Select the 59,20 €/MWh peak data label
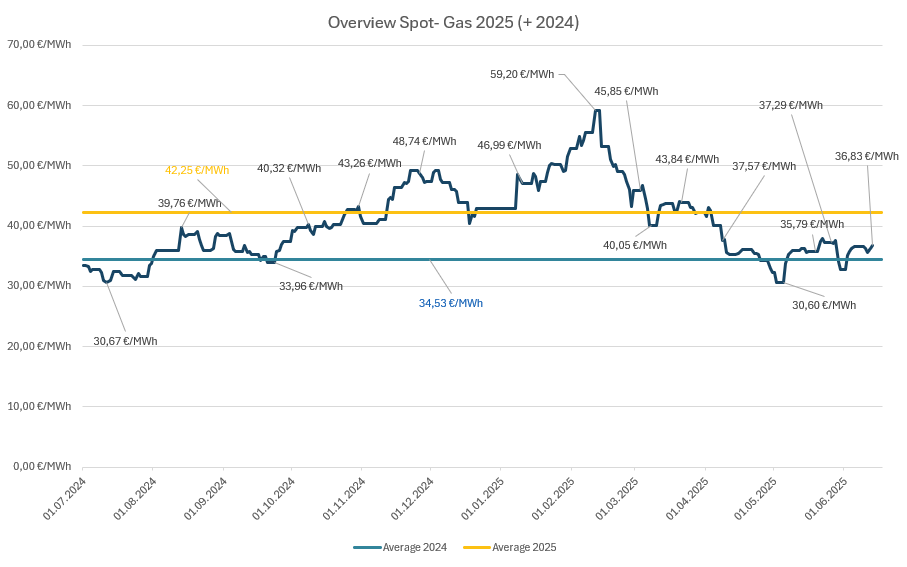 click(x=521, y=74)
